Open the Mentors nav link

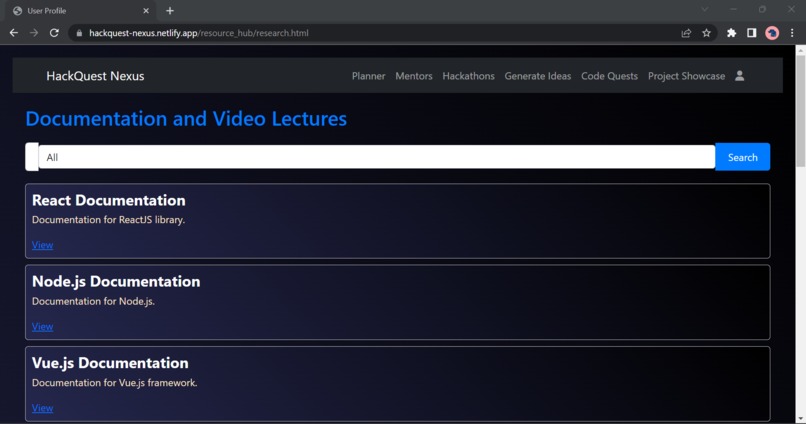pos(414,76)
